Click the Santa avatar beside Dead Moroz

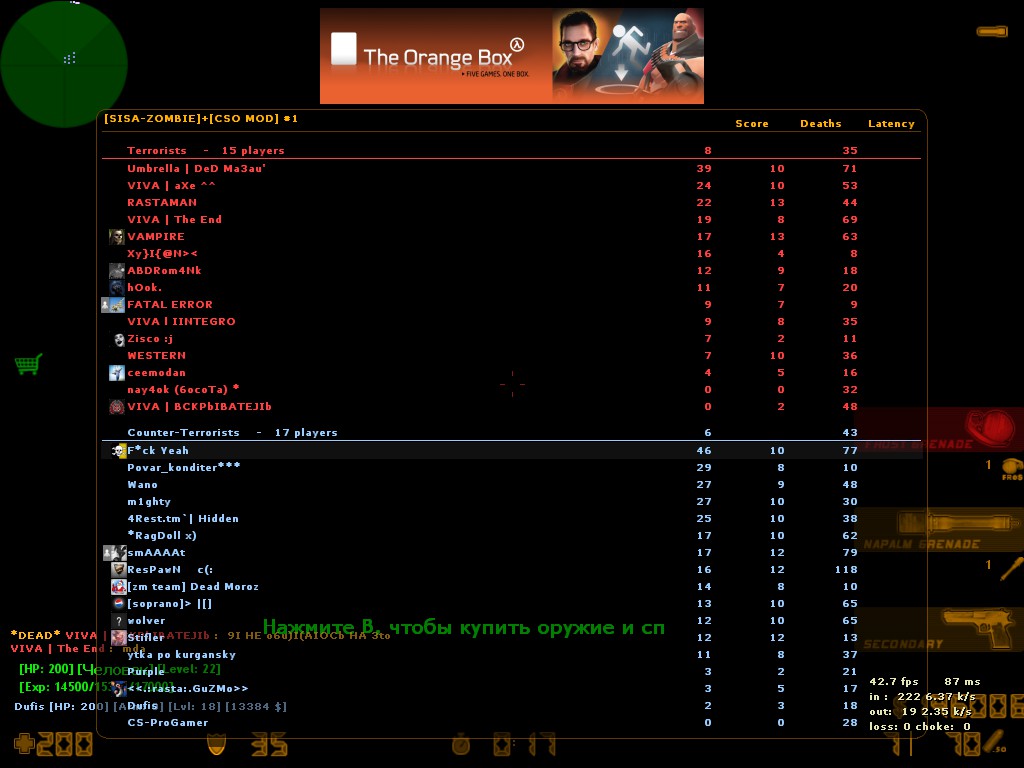pyautogui.click(x=118, y=587)
